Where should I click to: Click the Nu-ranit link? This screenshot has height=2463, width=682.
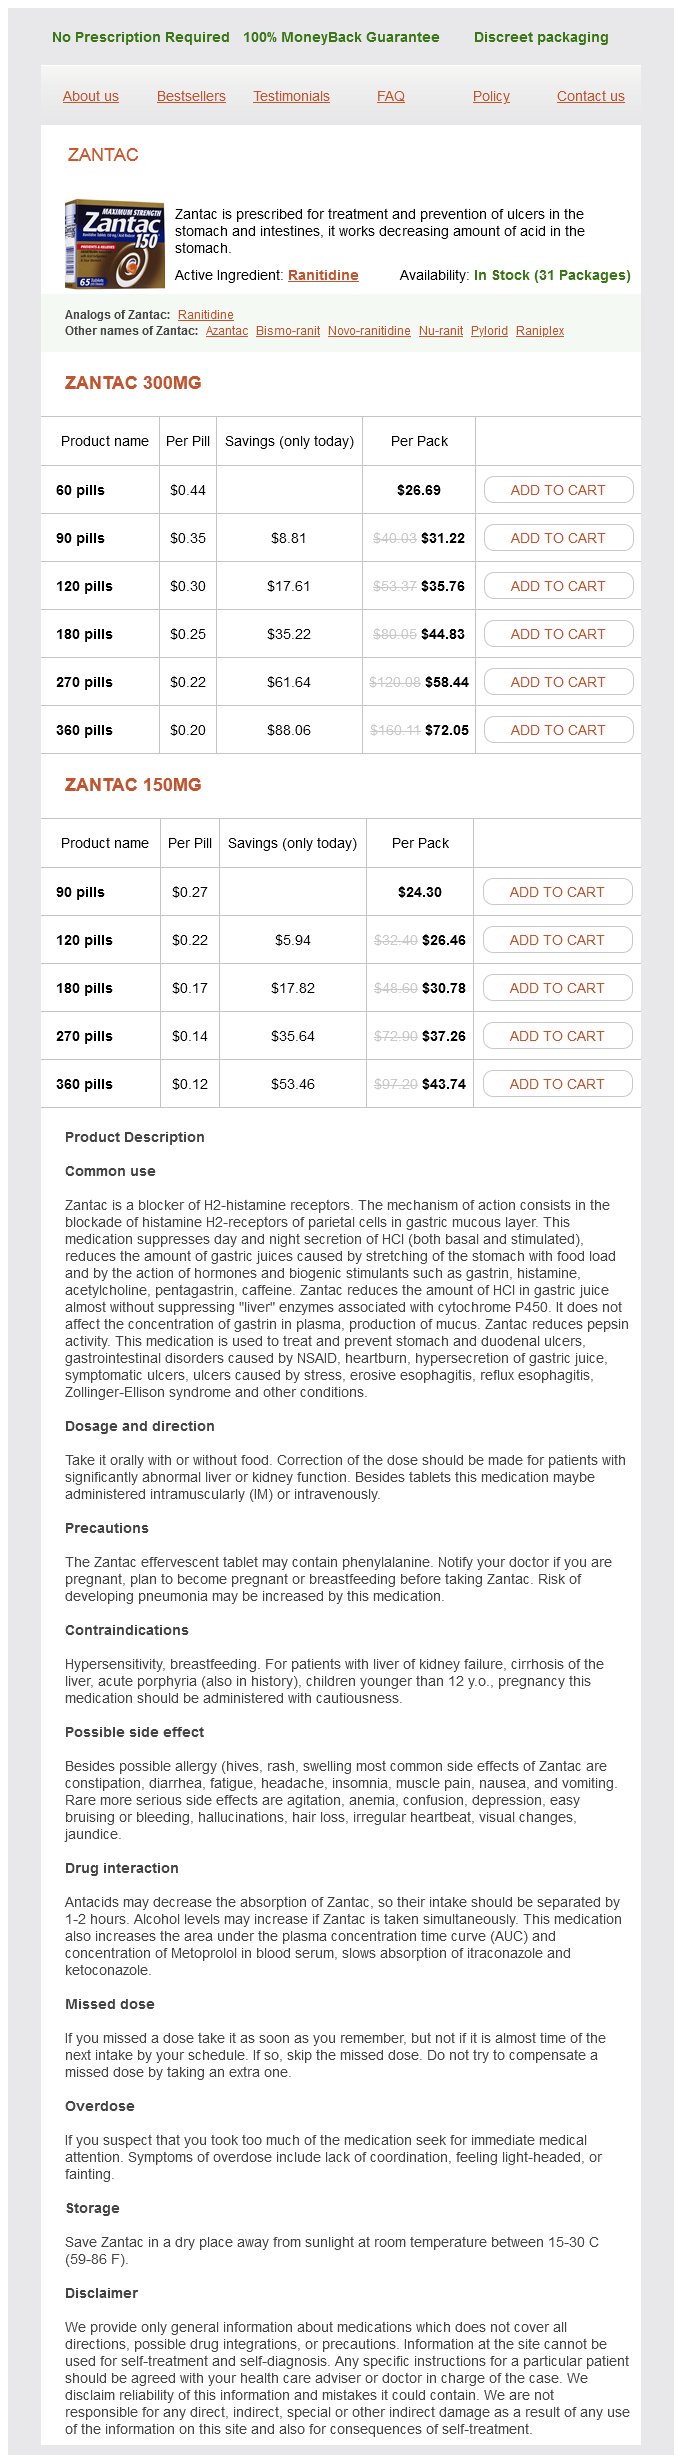click(x=441, y=331)
